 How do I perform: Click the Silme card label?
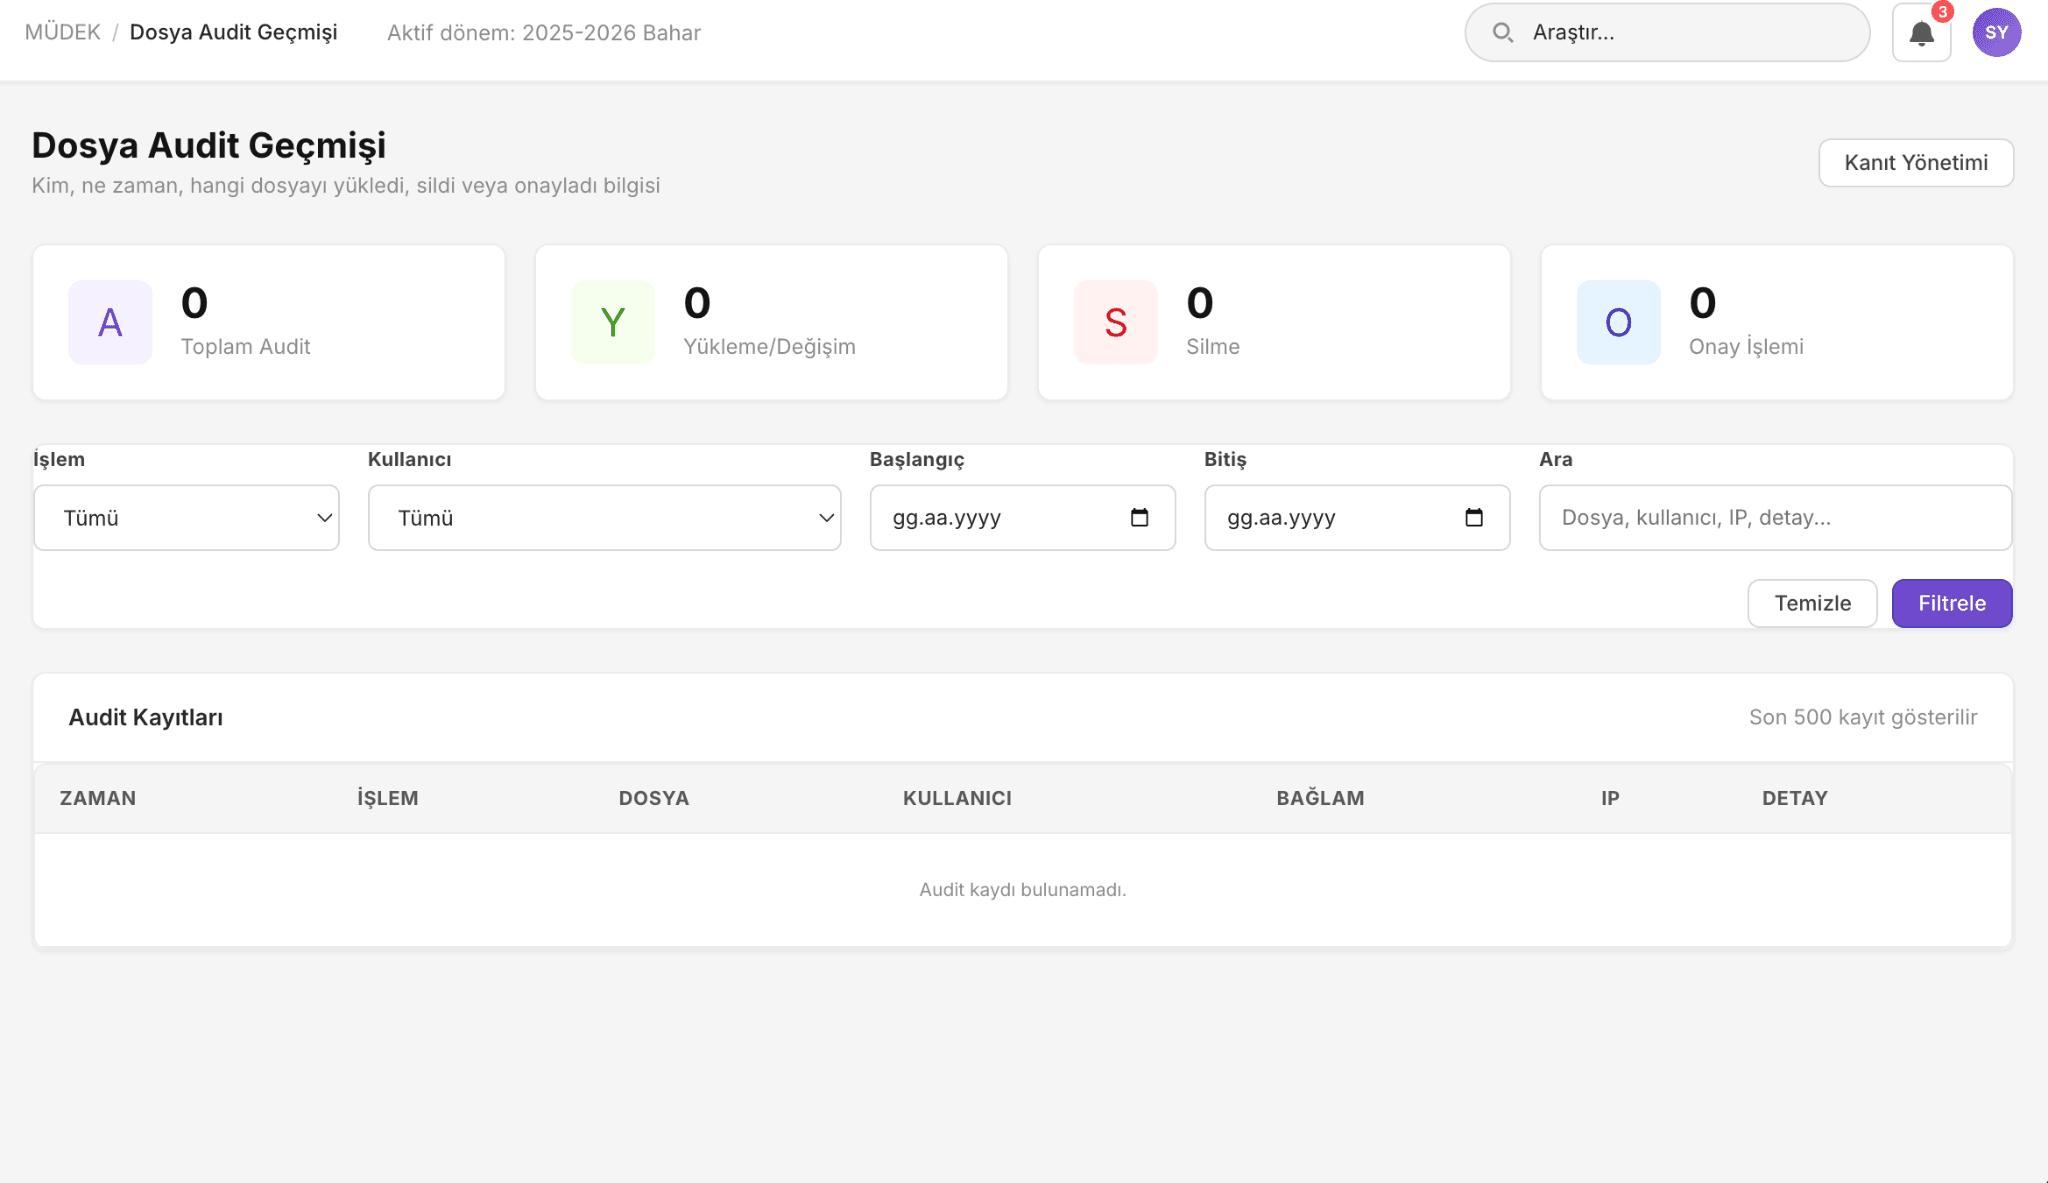(x=1213, y=346)
